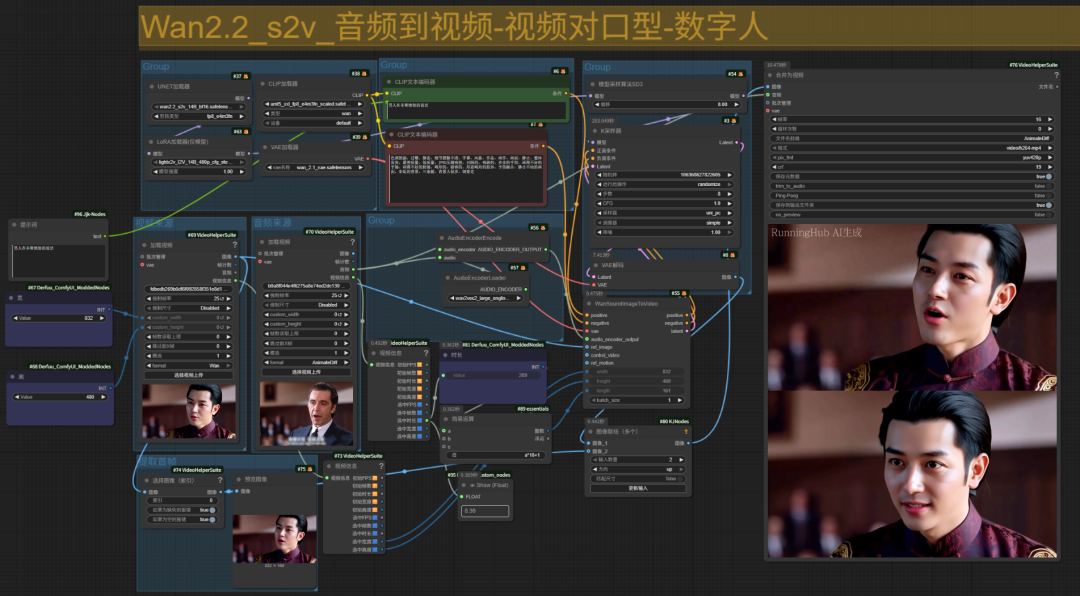The width and height of the screenshot is (1080, 596).
Task: Collapse the 简易运算 node title dot
Action: (x=445, y=419)
